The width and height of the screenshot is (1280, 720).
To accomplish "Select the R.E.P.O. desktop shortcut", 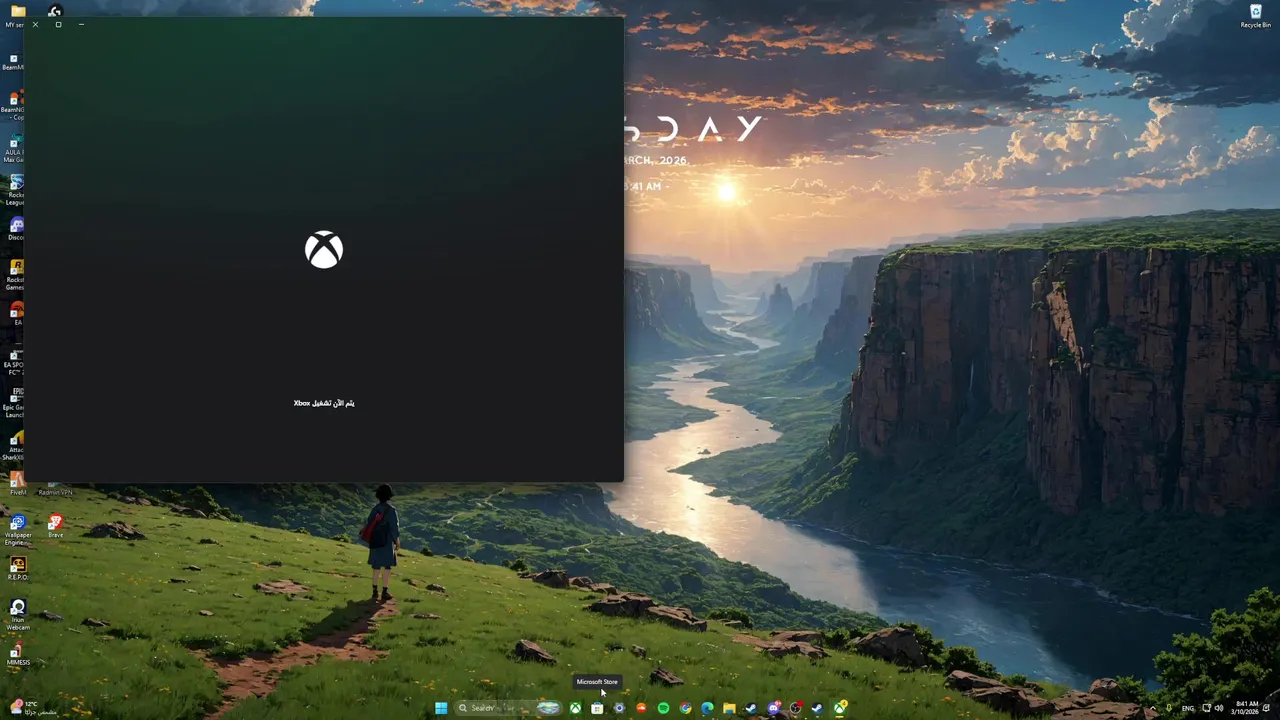I will click(x=17, y=568).
